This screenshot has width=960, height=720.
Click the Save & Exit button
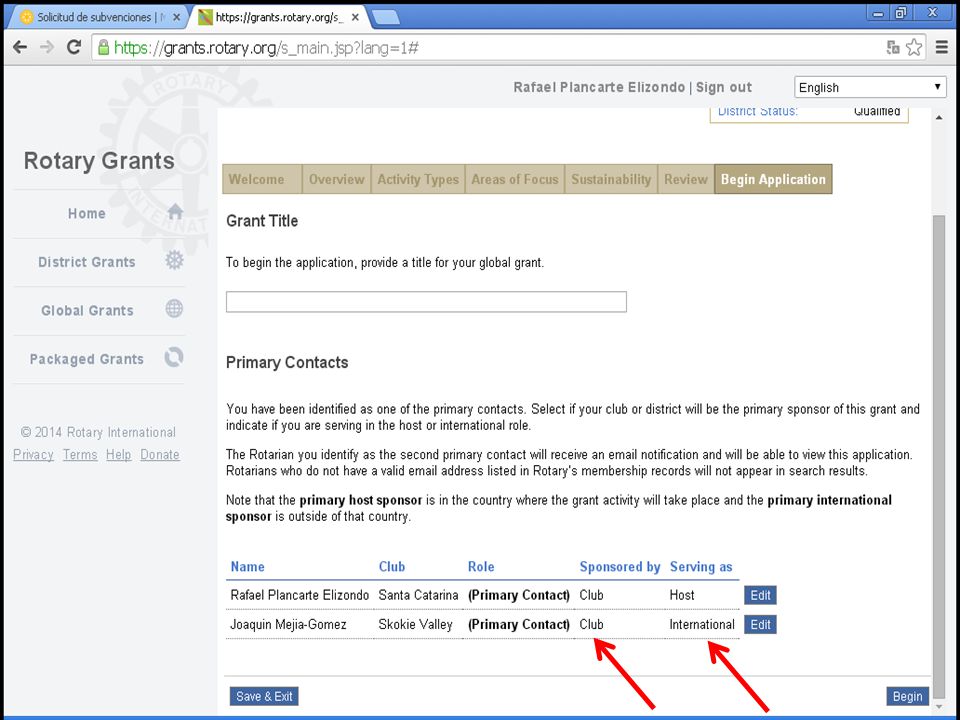264,696
